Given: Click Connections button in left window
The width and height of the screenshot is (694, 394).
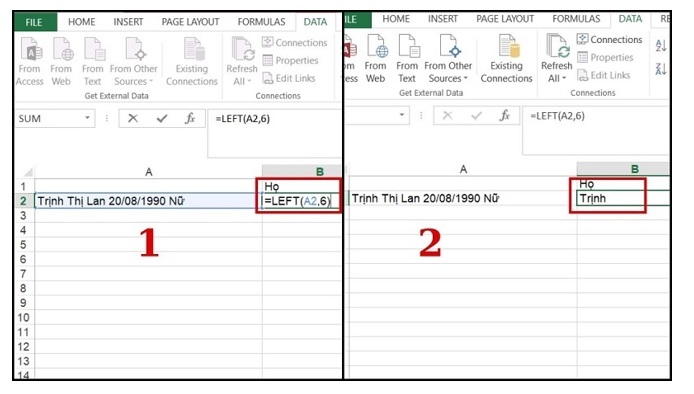Looking at the screenshot, I should pos(295,42).
